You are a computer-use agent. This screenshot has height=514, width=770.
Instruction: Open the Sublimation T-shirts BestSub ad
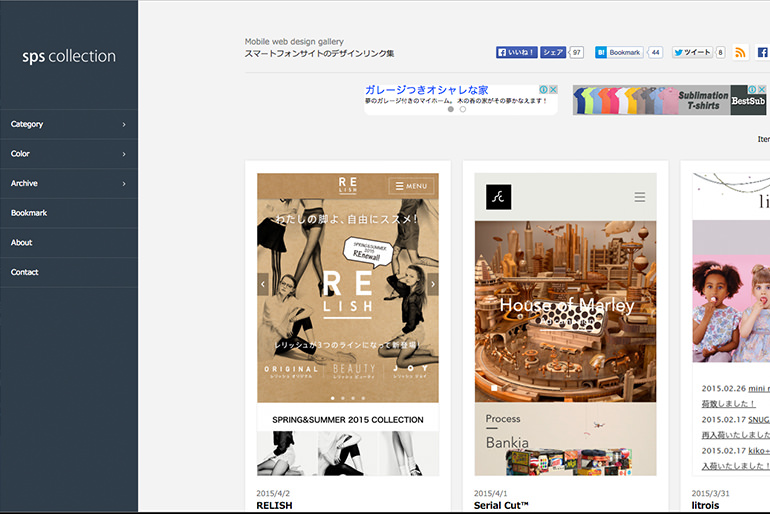pyautogui.click(x=669, y=100)
